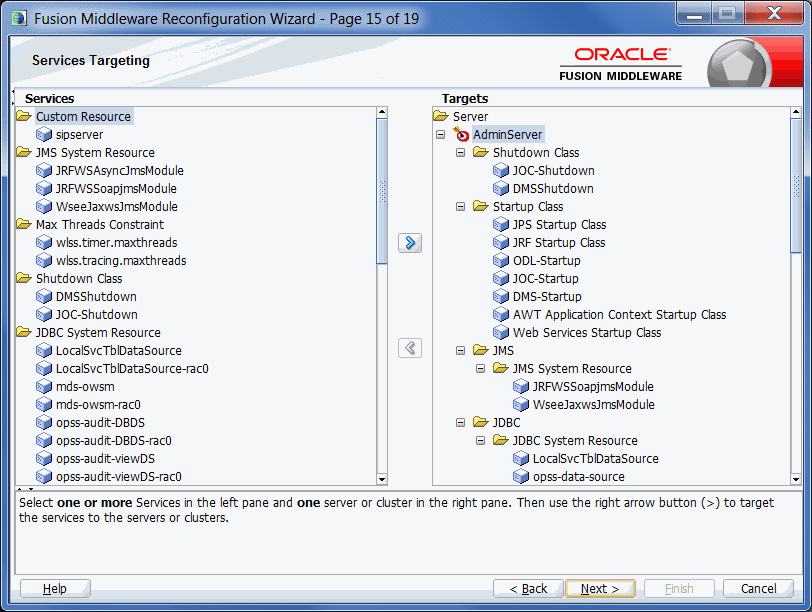812x612 pixels.
Task: Click the JDBC System Resource folder icon in Services
Action: tap(24, 332)
